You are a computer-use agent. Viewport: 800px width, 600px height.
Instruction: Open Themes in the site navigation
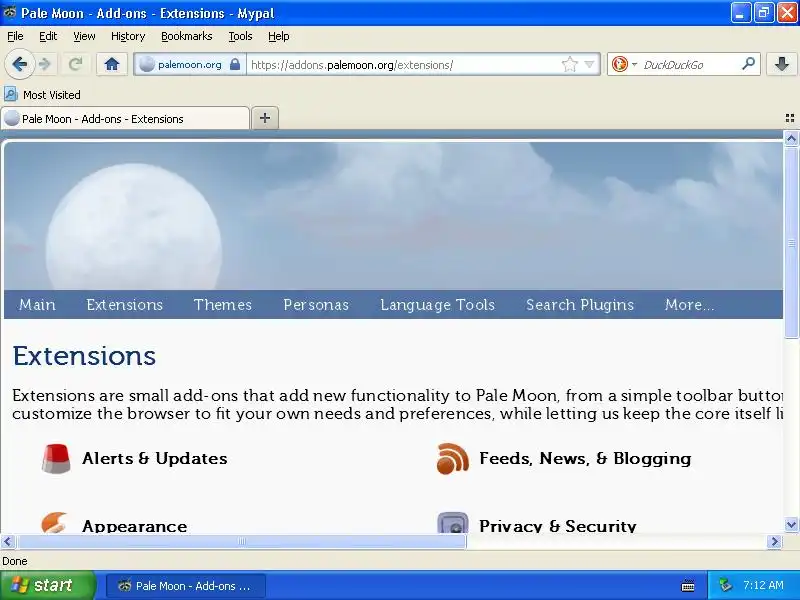pos(223,305)
